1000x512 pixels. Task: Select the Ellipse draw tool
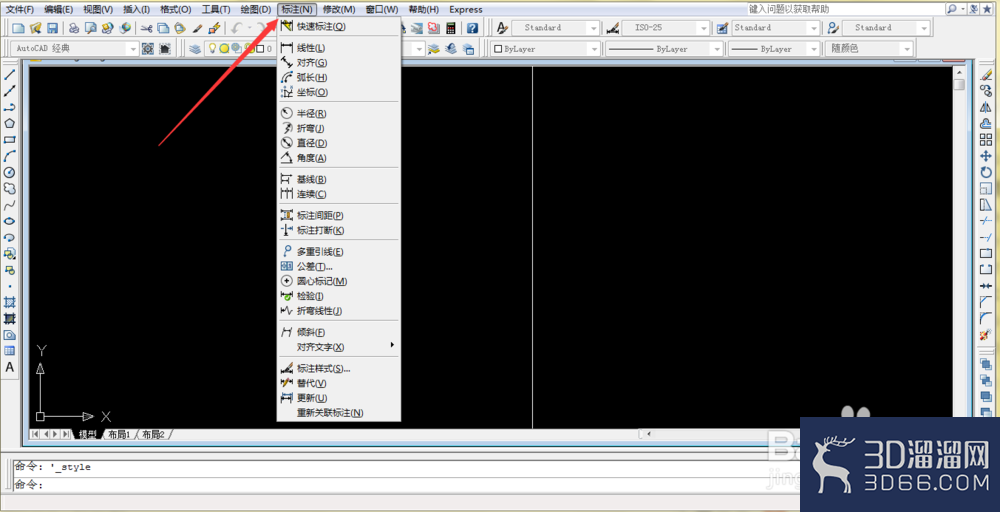tap(10, 221)
